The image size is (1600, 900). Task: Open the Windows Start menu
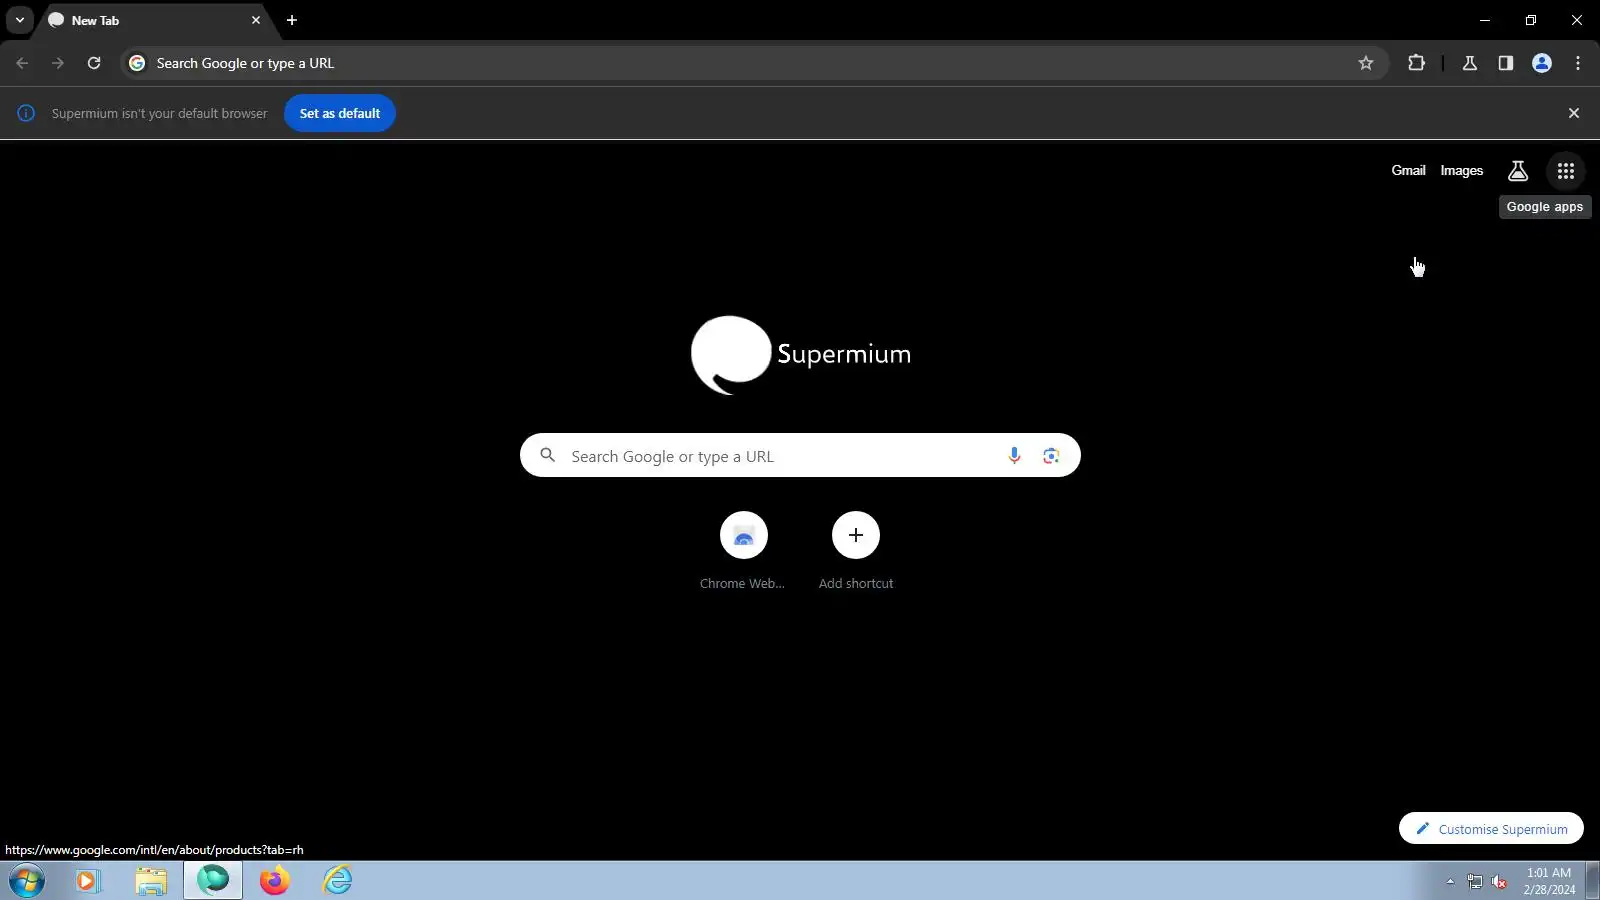27,881
